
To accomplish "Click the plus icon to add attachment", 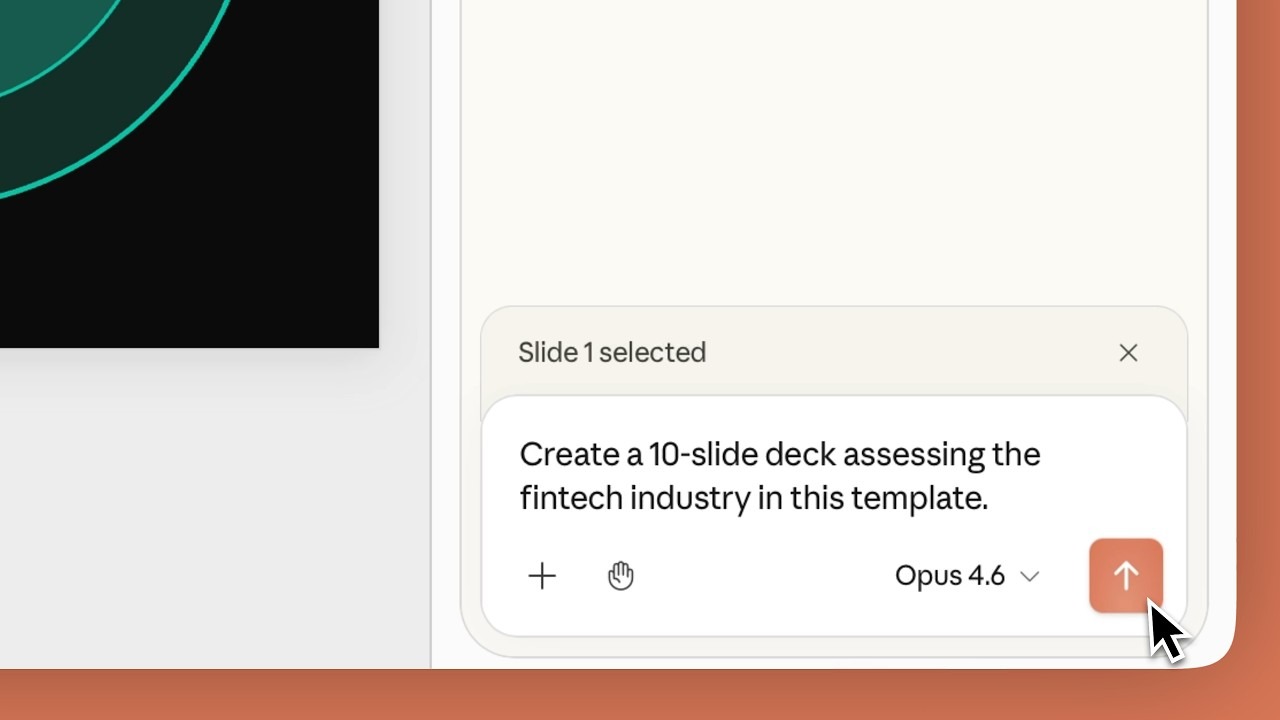I will click(542, 576).
